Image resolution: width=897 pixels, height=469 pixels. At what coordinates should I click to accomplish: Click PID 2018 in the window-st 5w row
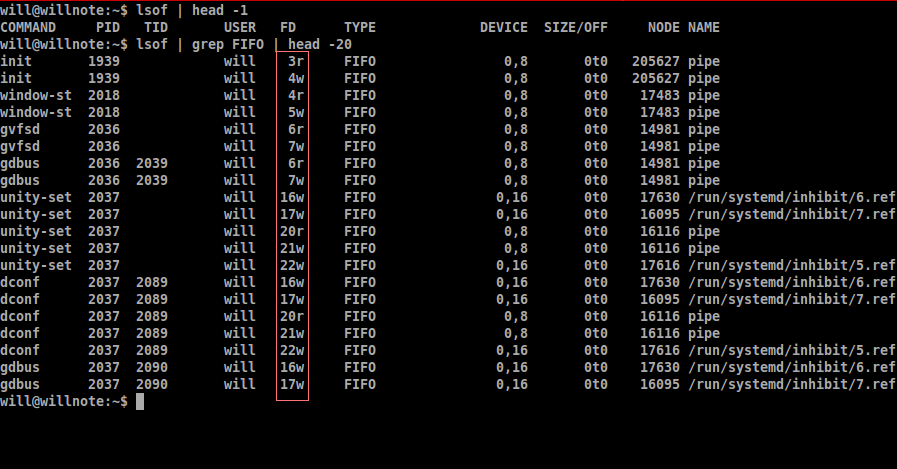click(104, 112)
